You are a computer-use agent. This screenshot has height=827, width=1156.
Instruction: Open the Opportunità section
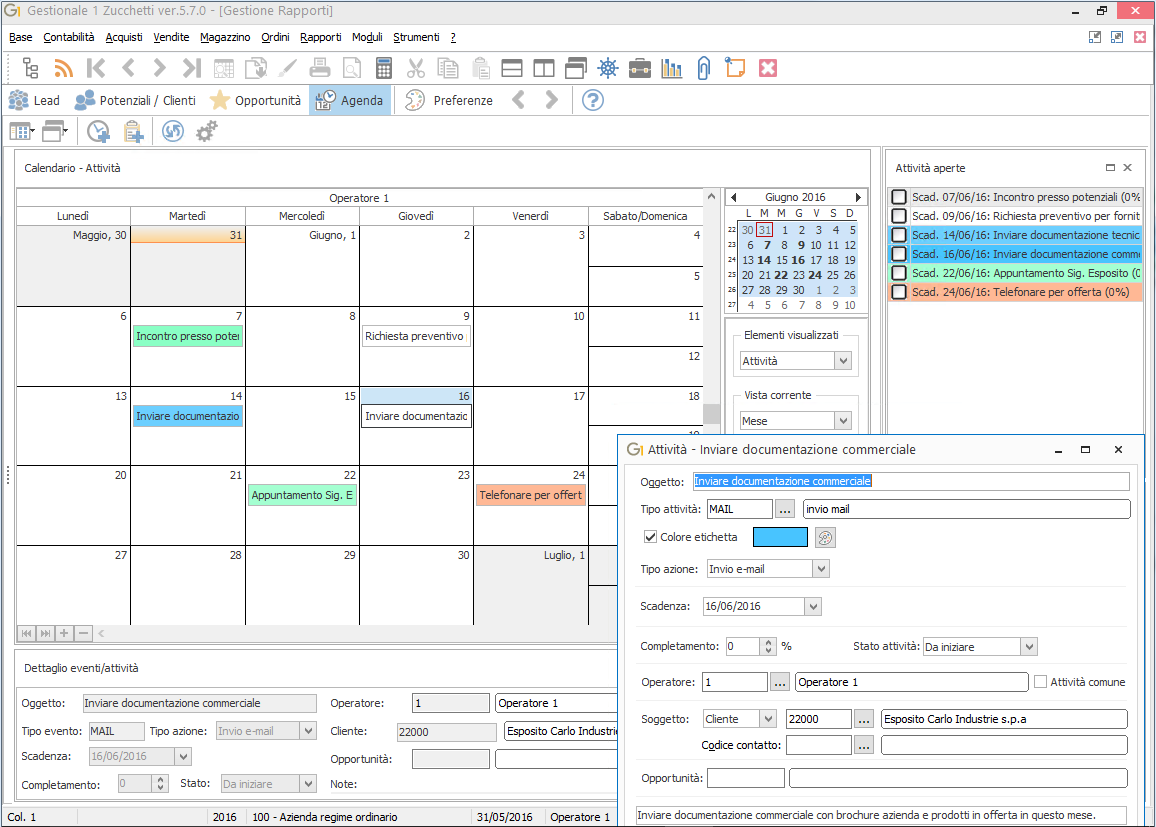[256, 100]
